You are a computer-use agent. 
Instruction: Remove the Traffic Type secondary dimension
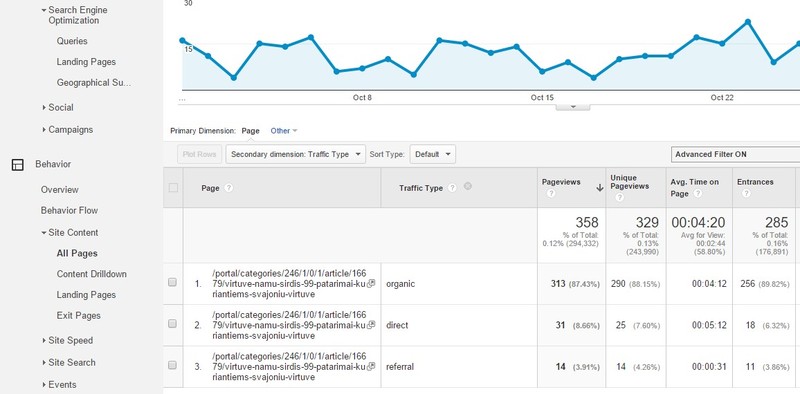468,186
